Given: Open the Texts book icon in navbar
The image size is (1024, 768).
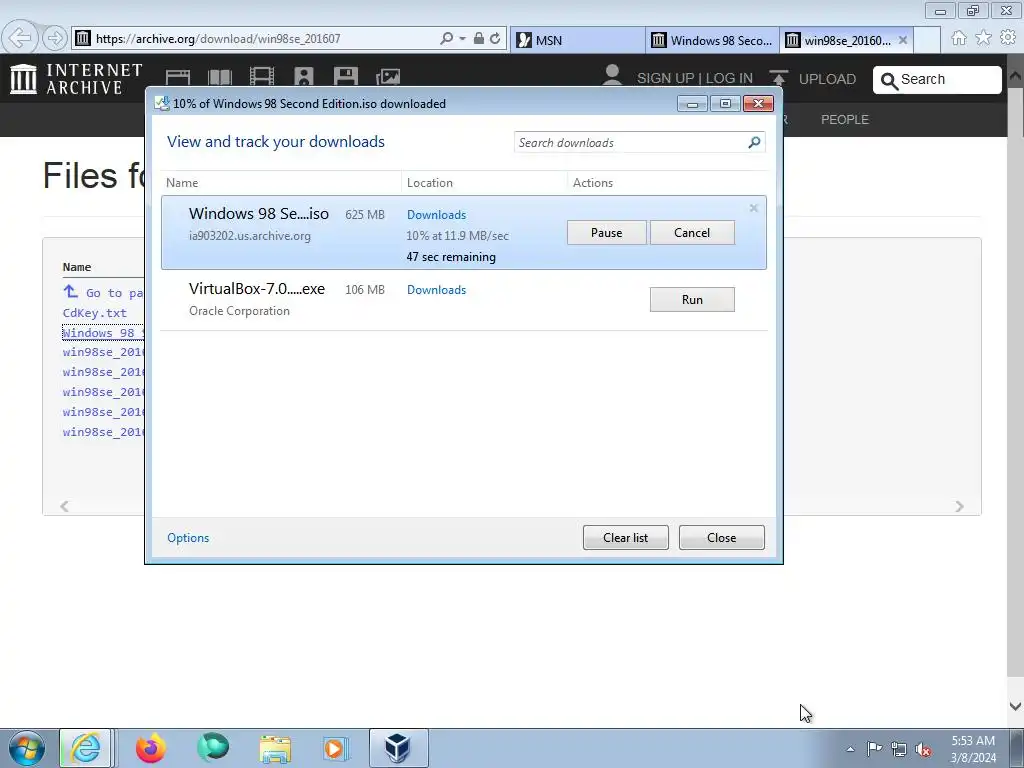Looking at the screenshot, I should click(219, 77).
